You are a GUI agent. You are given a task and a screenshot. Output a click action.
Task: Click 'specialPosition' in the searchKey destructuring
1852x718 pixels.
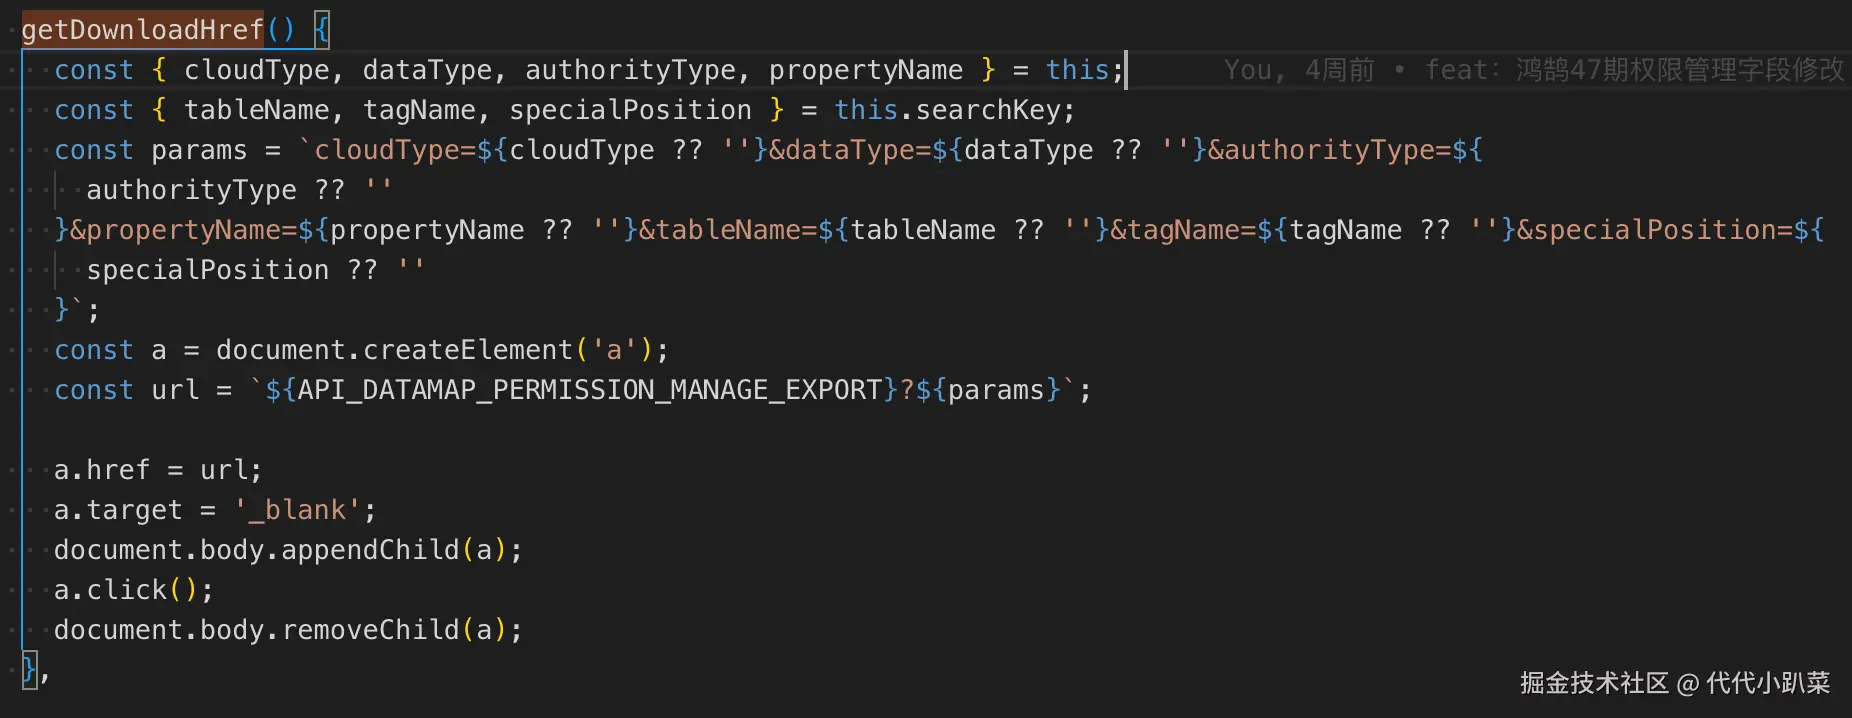coord(630,110)
